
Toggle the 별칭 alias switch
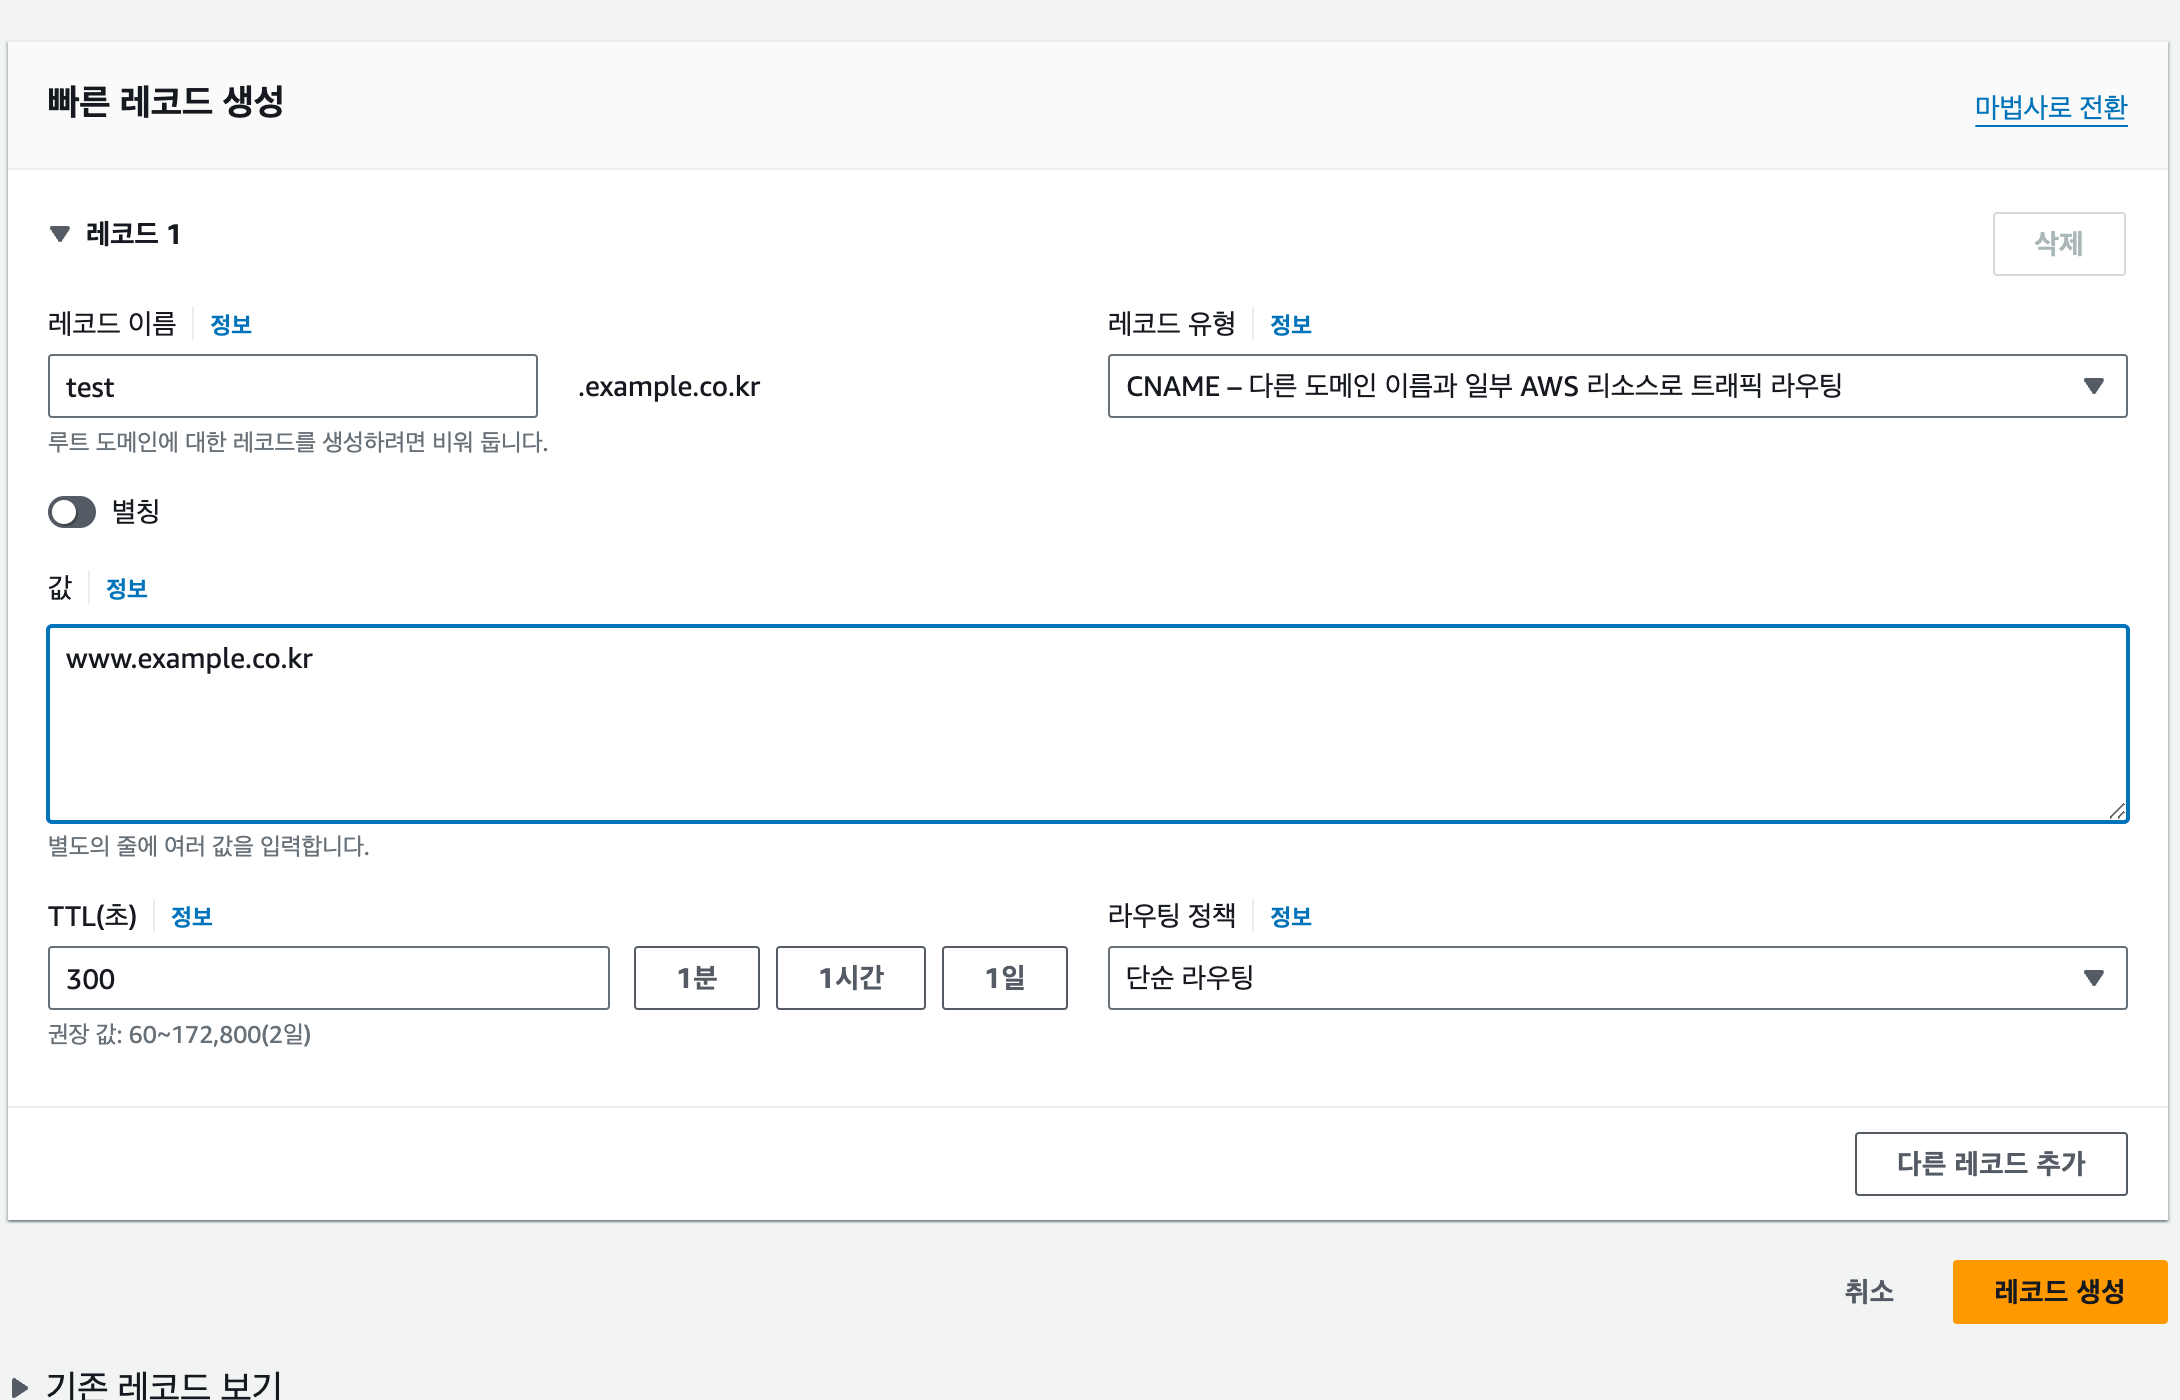pos(72,512)
